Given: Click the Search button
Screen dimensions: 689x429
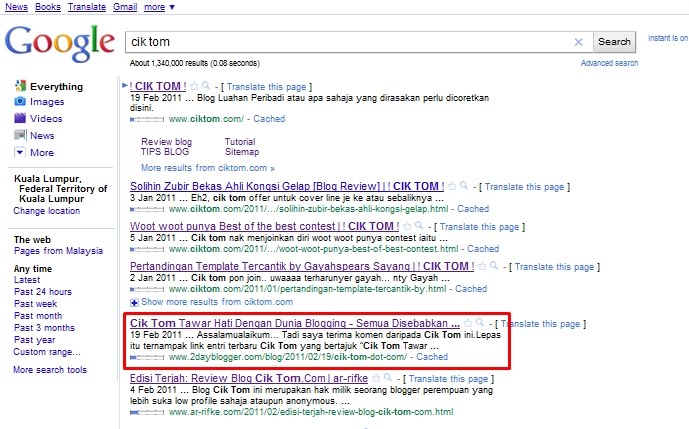Looking at the screenshot, I should 614,42.
